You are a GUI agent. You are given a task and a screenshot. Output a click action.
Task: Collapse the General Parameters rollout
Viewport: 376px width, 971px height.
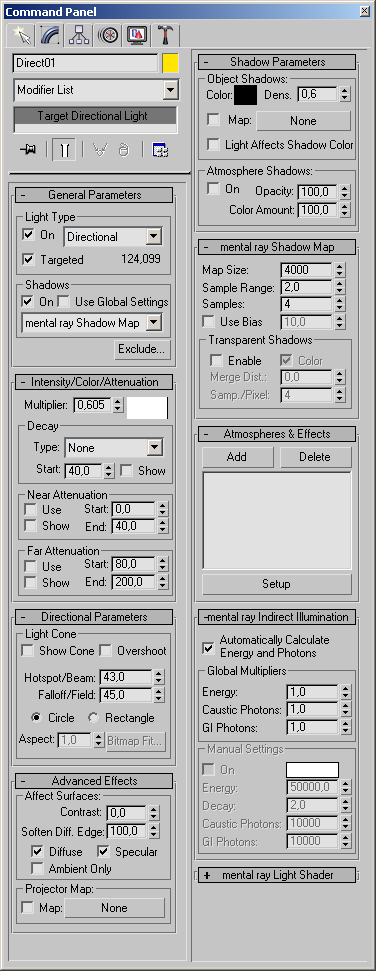click(x=95, y=195)
